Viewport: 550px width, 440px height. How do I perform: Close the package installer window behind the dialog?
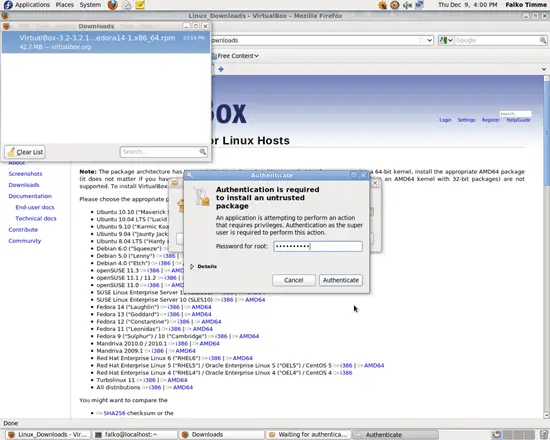[375, 183]
